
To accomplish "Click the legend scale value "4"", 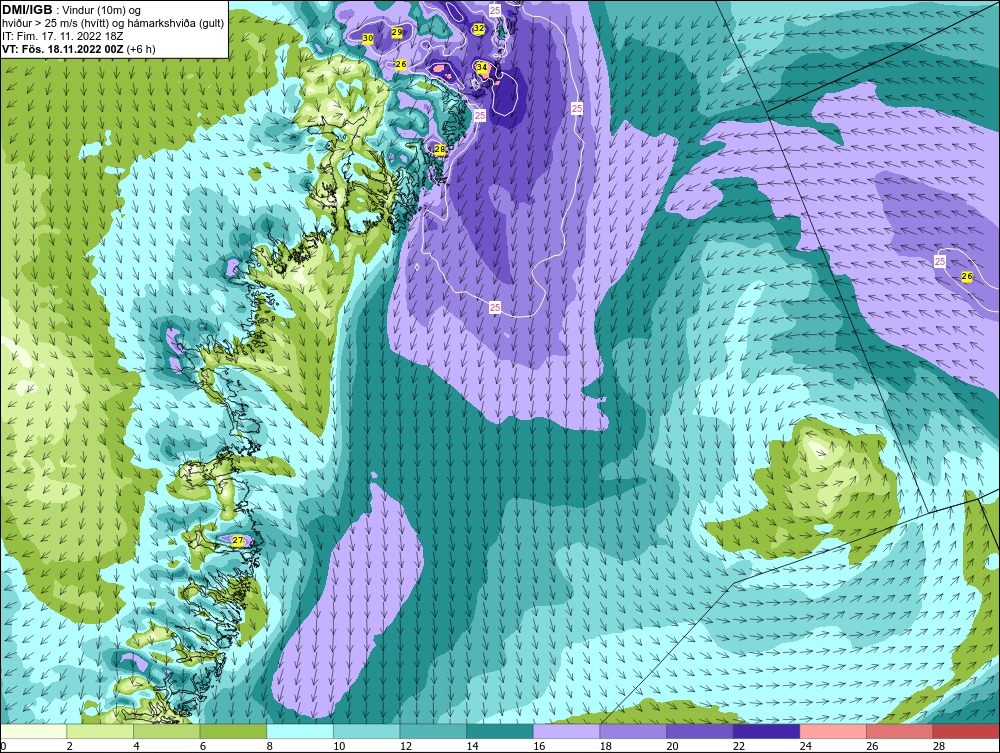I will [x=136, y=746].
